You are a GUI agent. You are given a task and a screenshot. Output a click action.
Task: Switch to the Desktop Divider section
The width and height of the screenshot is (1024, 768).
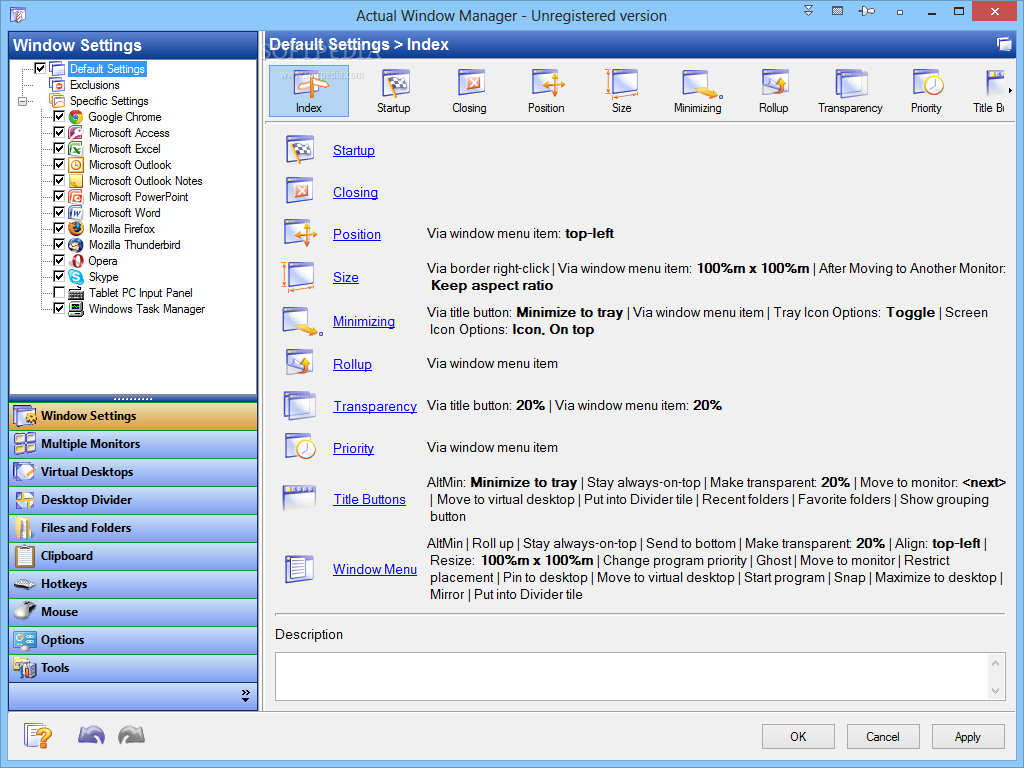coord(133,500)
